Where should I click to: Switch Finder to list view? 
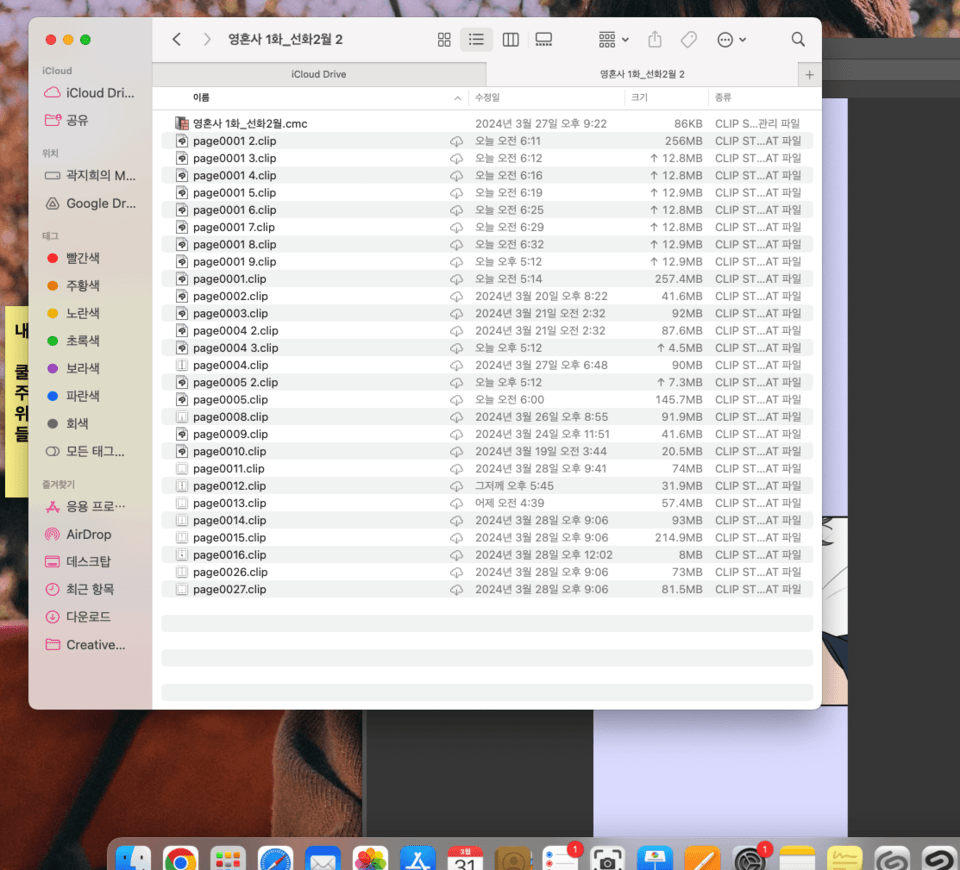click(476, 40)
